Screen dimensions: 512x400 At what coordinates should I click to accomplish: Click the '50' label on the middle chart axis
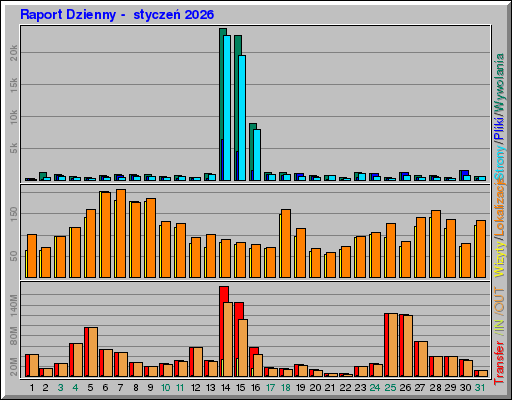point(14,256)
